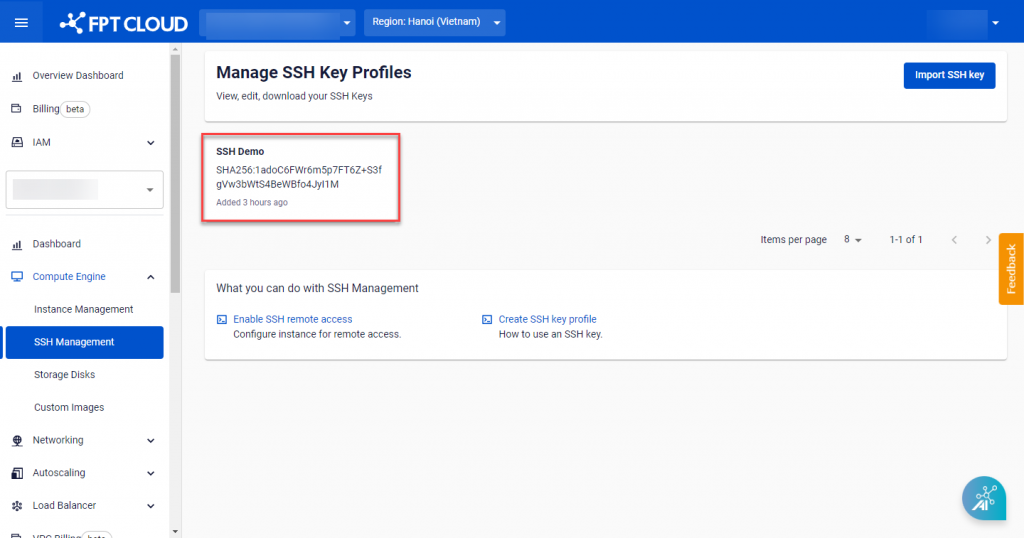Open the Region Hanoi (Vietnam) dropdown
Image resolution: width=1024 pixels, height=538 pixels.
(x=434, y=22)
